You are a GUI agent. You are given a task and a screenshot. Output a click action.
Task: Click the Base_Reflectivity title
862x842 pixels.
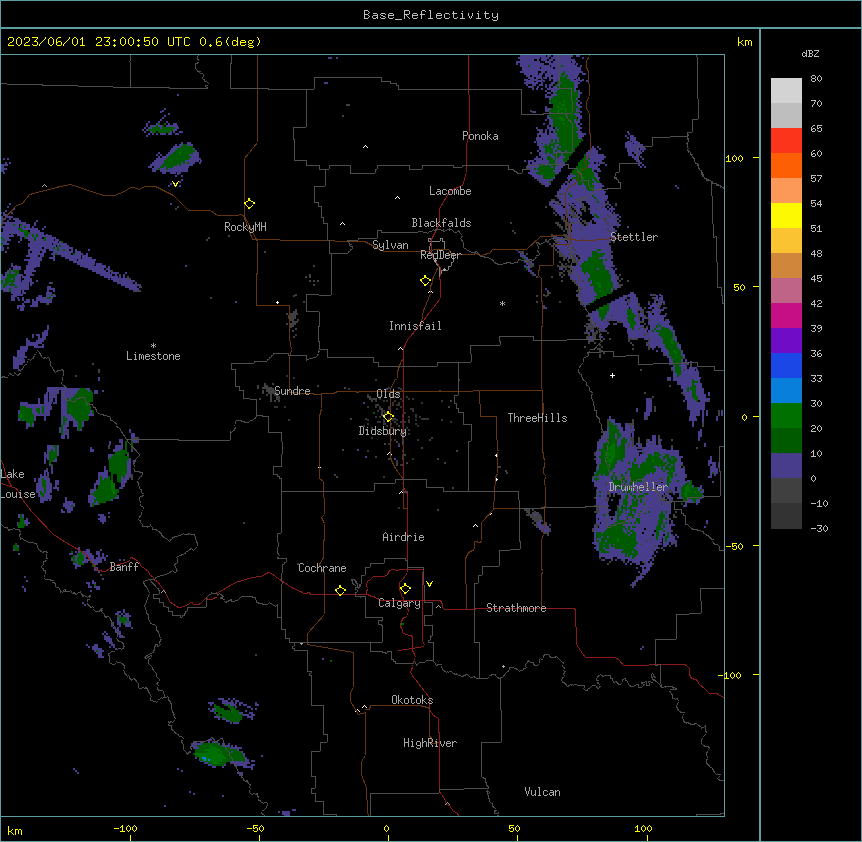click(x=431, y=15)
